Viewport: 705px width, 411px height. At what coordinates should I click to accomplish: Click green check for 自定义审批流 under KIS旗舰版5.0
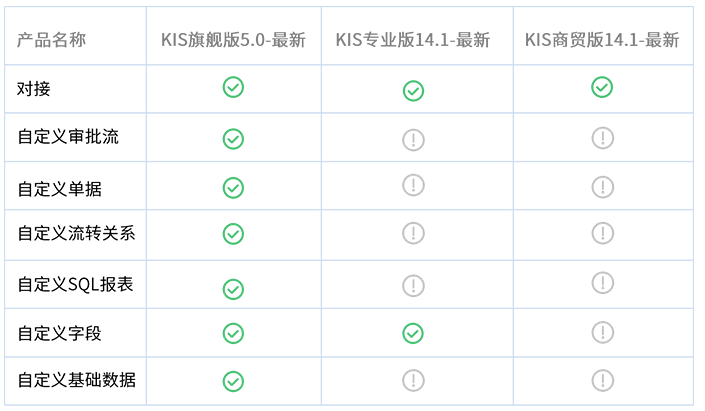(x=233, y=138)
